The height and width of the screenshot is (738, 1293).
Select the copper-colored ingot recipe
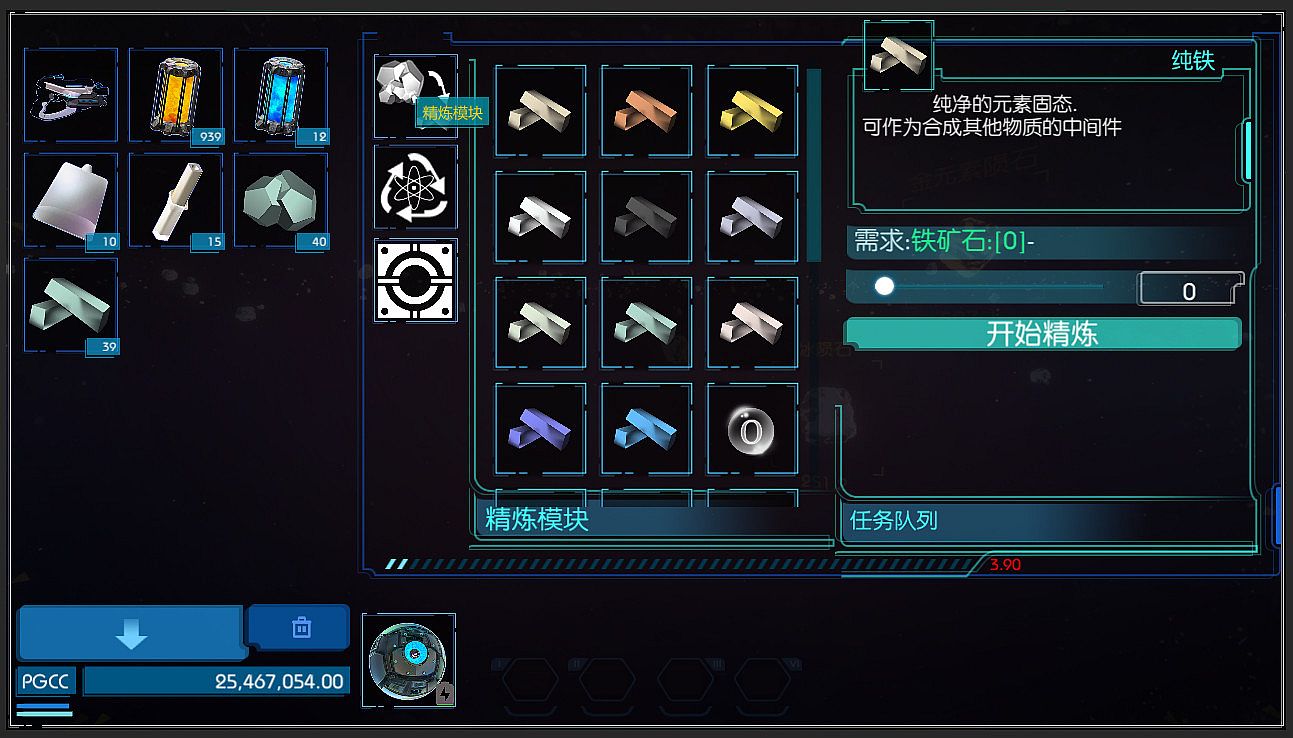(646, 110)
